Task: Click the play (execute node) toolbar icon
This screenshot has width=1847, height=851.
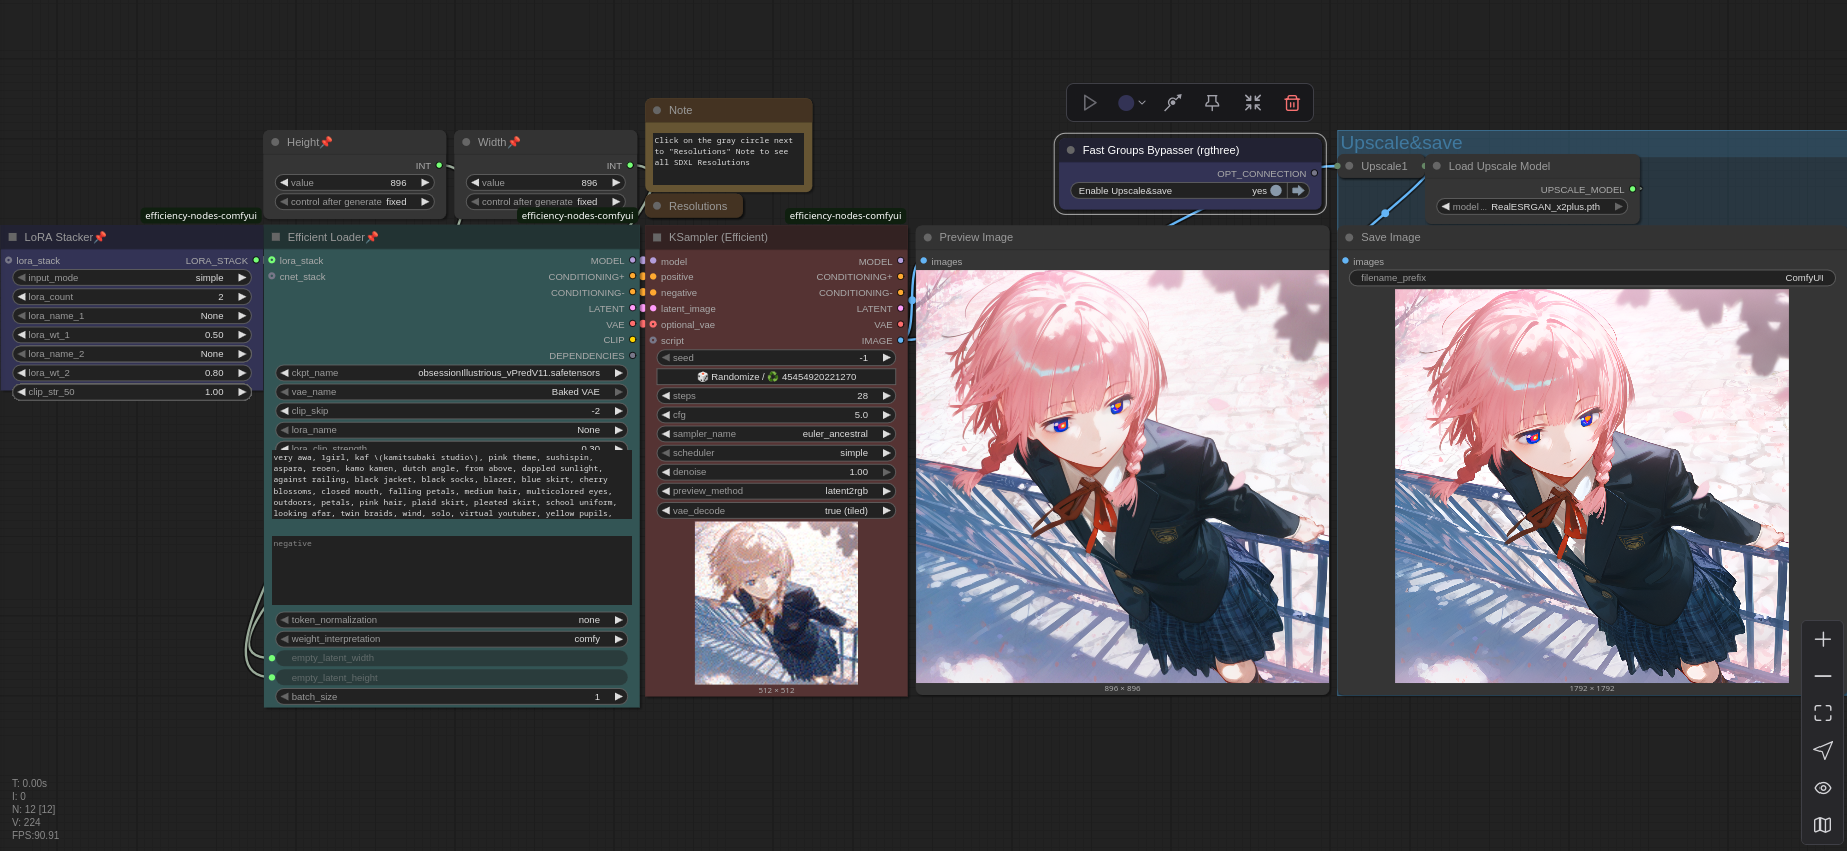Action: tap(1090, 102)
